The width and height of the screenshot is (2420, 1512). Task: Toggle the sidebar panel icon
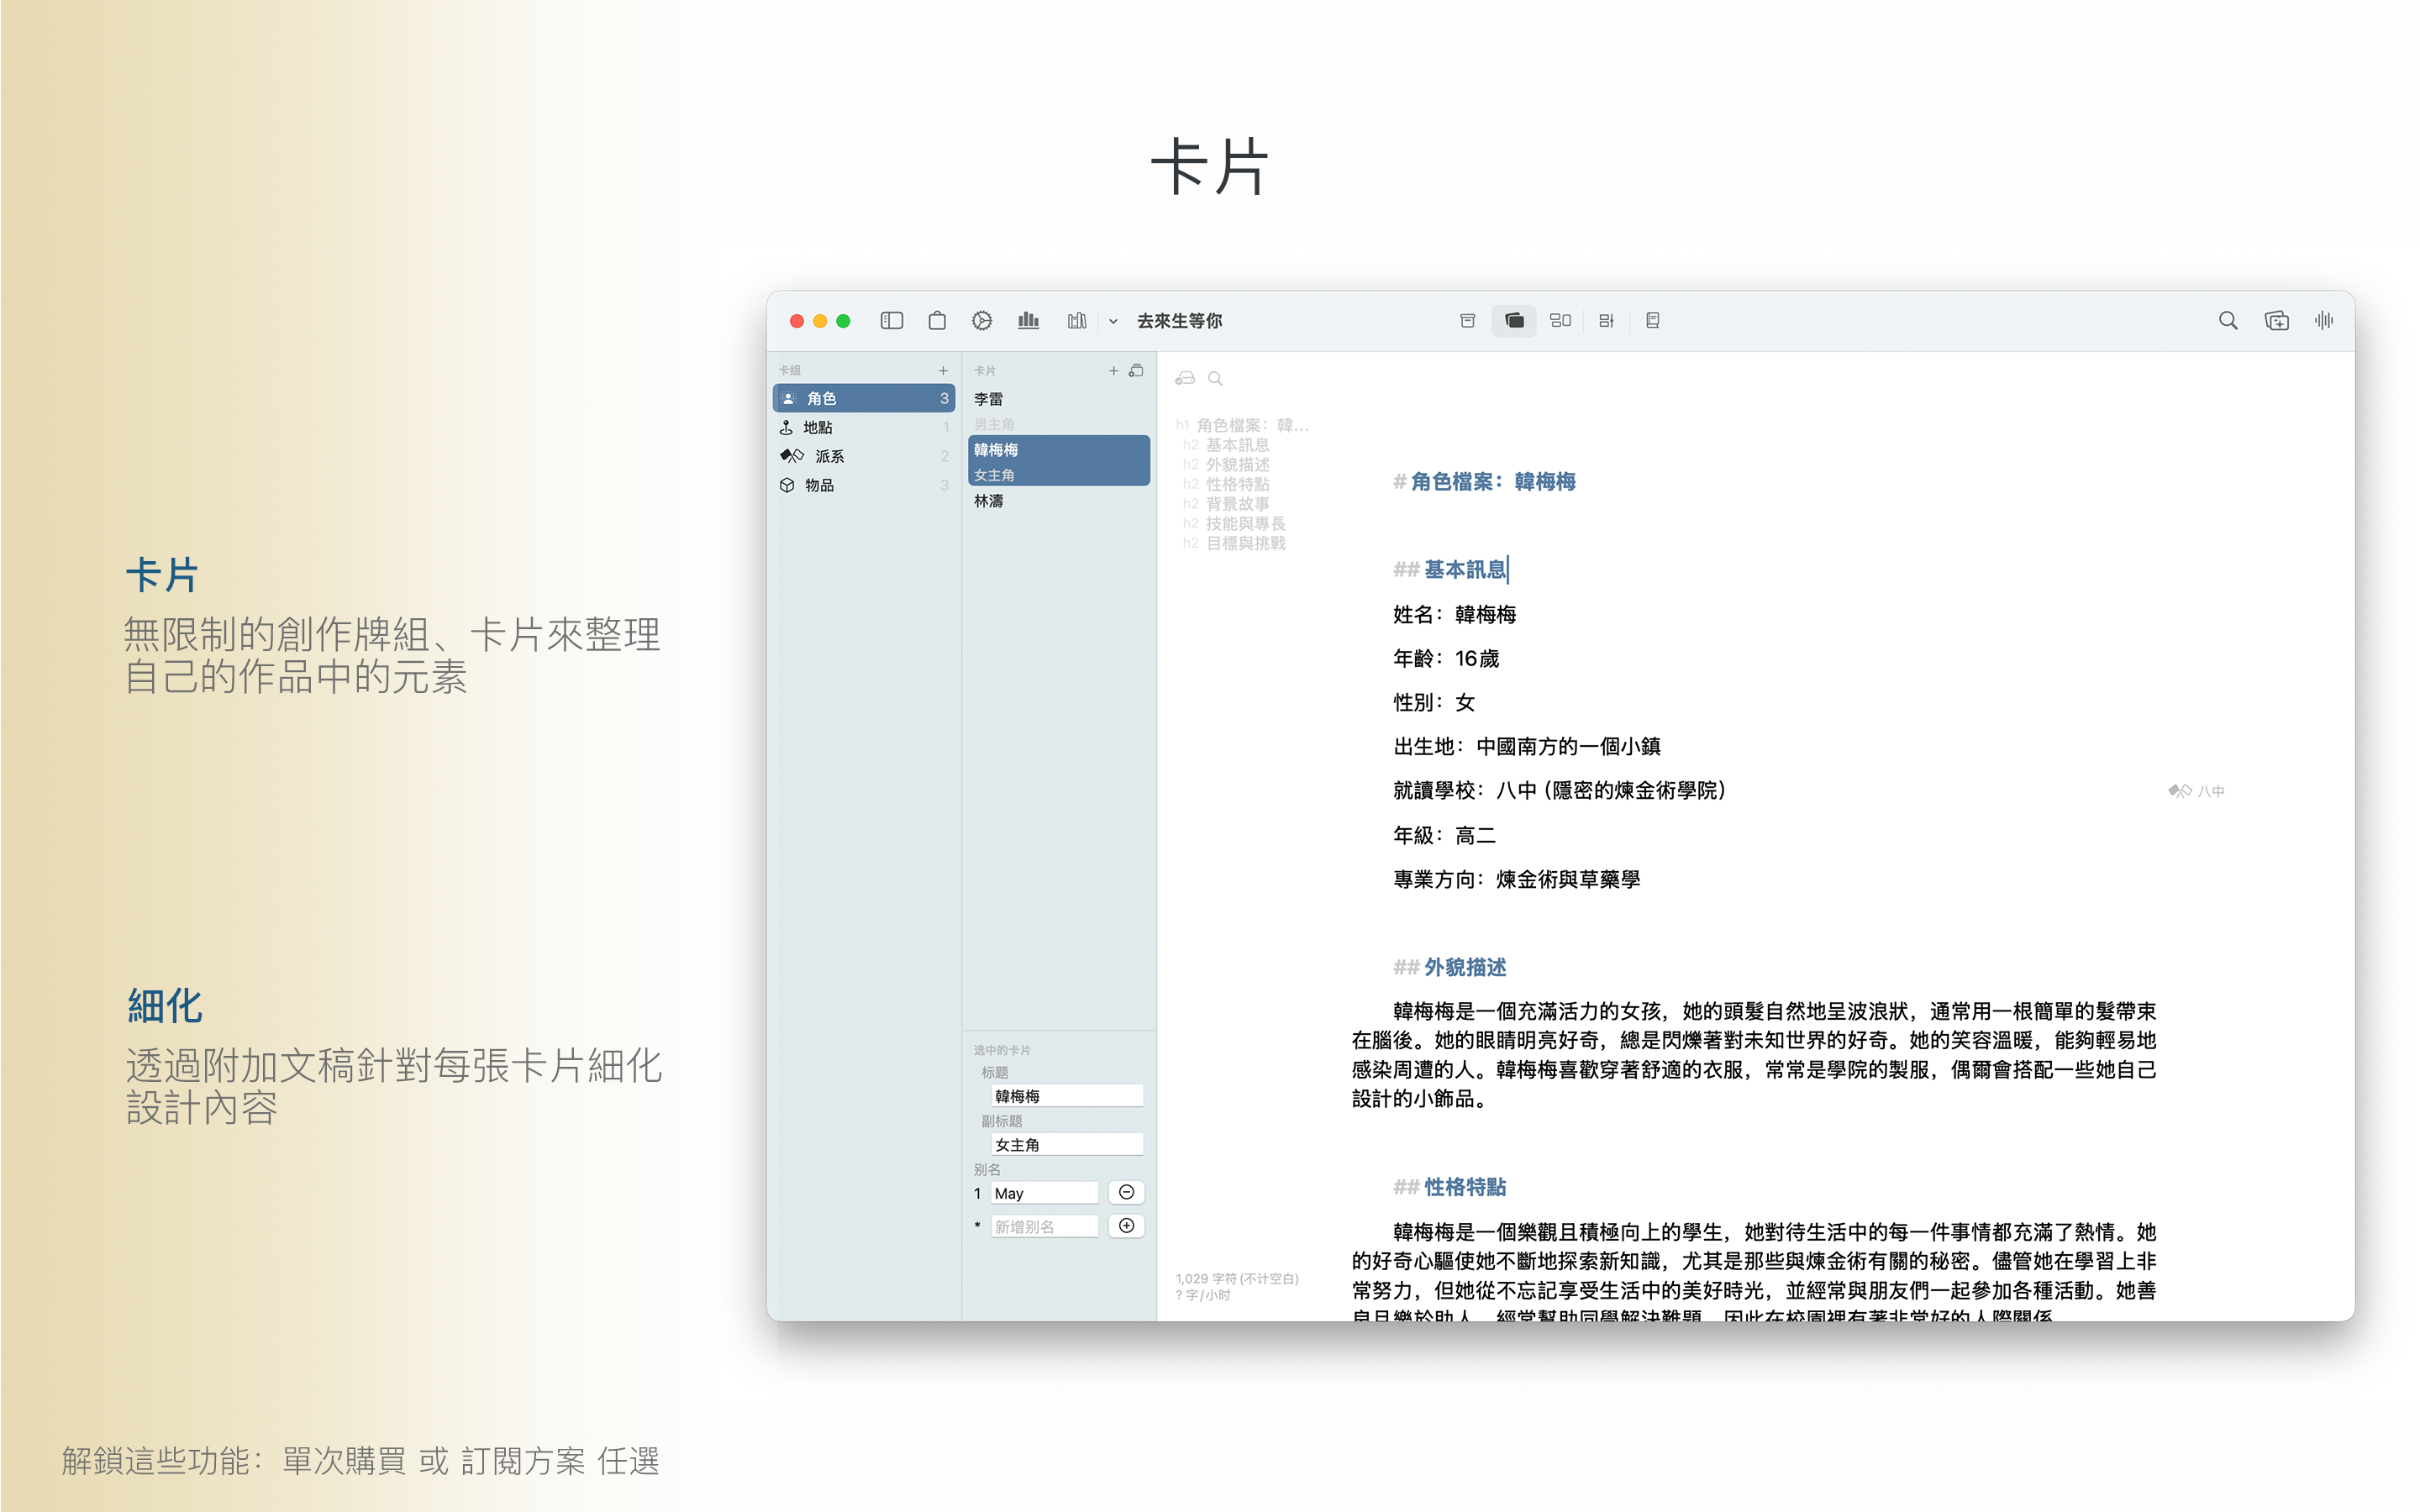891,320
